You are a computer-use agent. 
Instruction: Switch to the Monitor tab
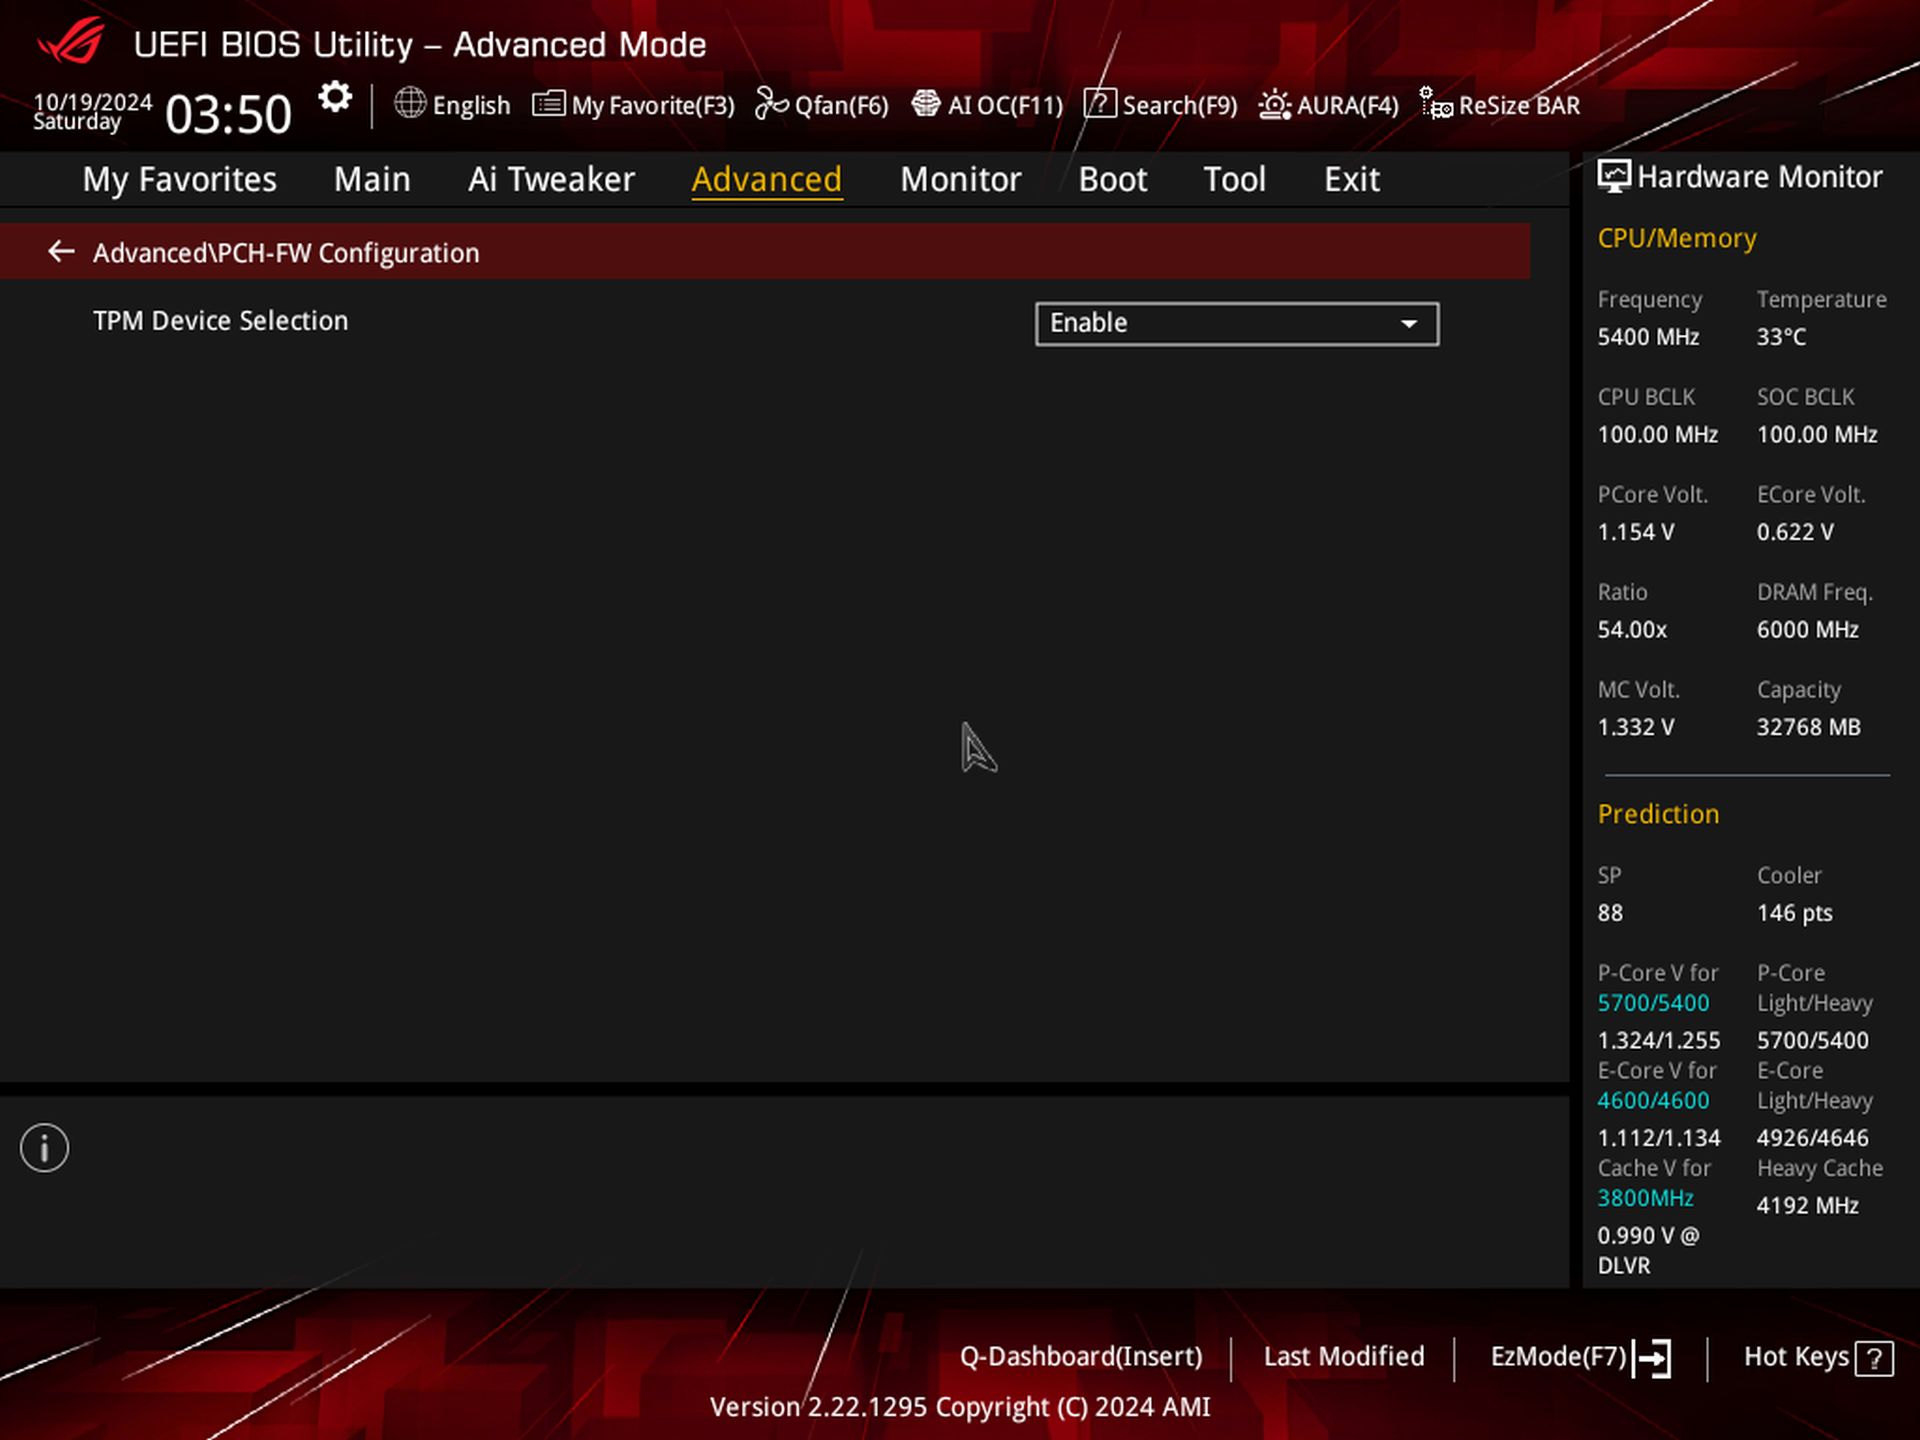(960, 180)
